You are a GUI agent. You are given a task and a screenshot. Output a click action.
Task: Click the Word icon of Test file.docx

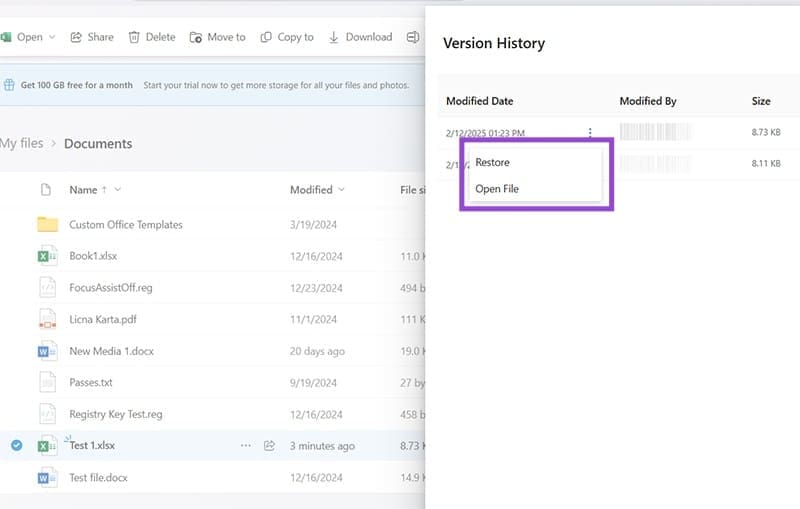(47, 477)
